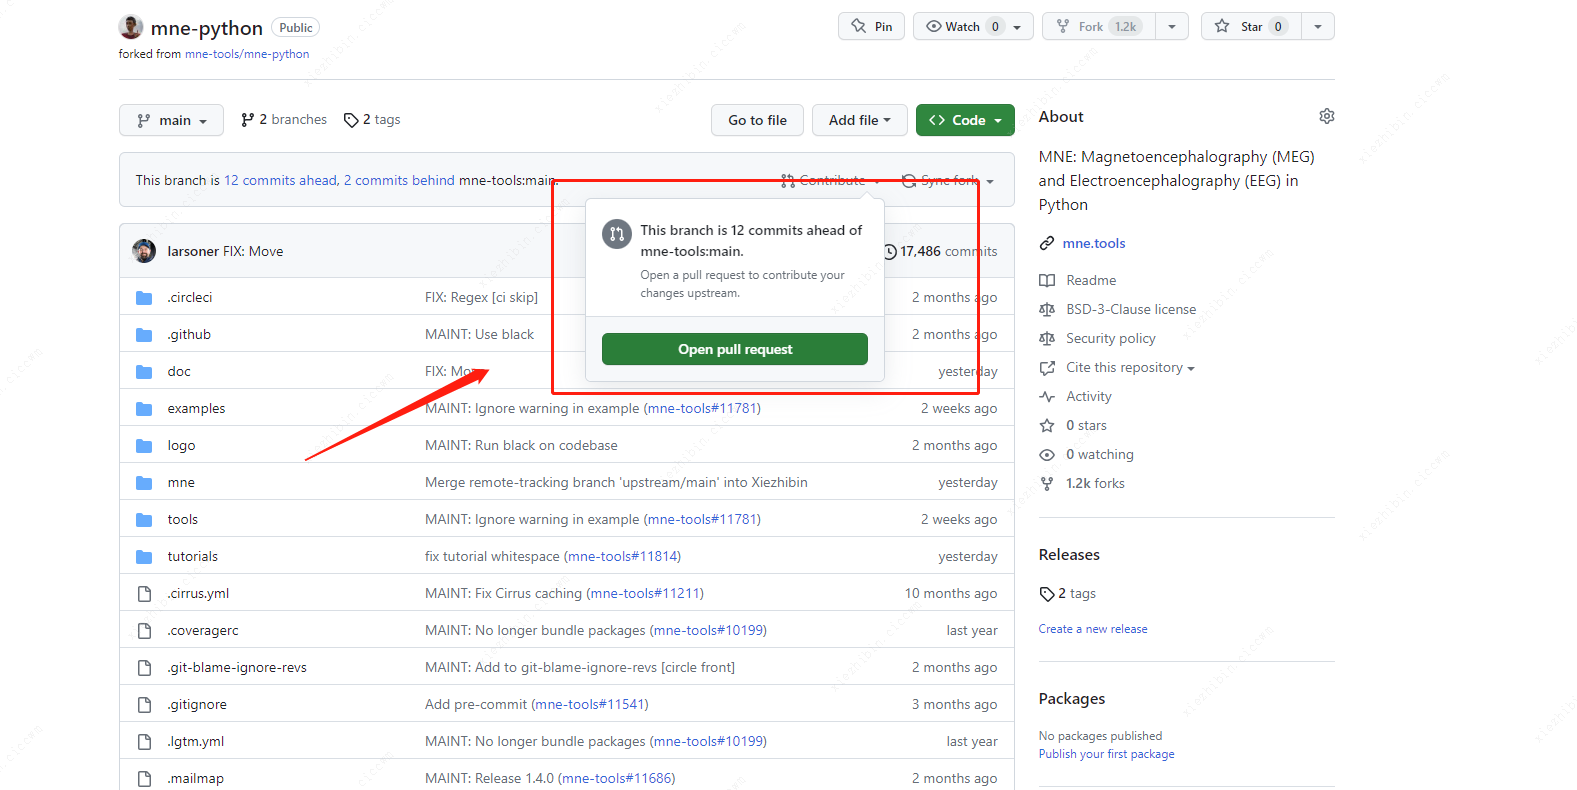The image size is (1577, 790).
Task: Click Publish your first package link
Action: coord(1106,754)
